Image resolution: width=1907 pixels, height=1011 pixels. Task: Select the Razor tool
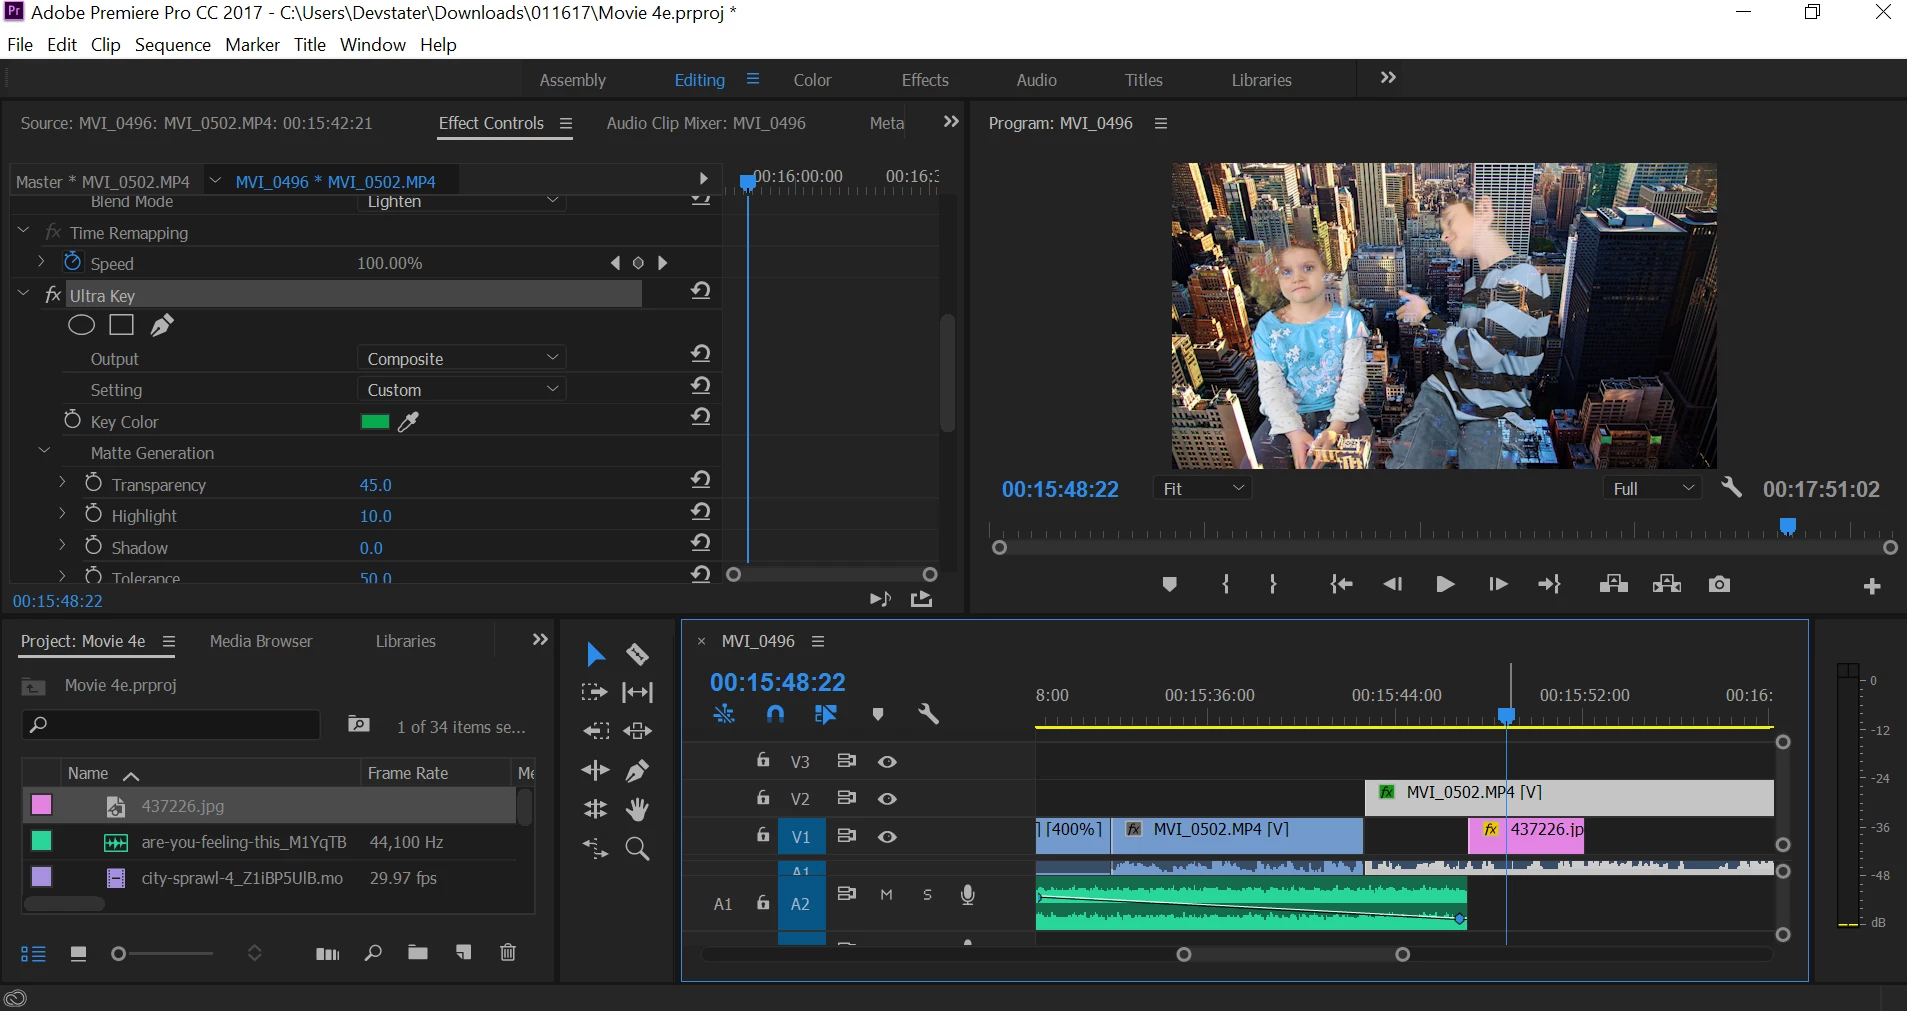pyautogui.click(x=637, y=654)
